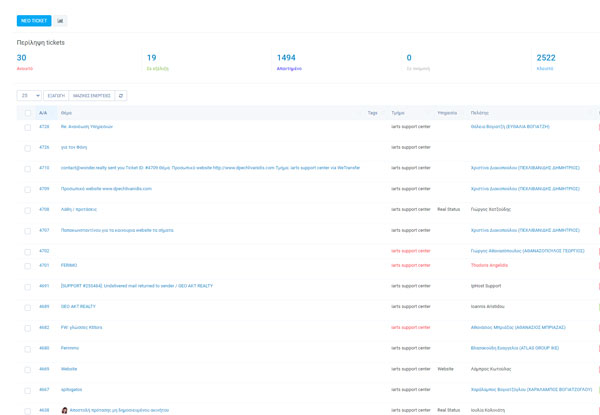Image resolution: width=600 pixels, height=415 pixels.
Task: Open the spitogatos ticket subject
Action: [x=72, y=390]
